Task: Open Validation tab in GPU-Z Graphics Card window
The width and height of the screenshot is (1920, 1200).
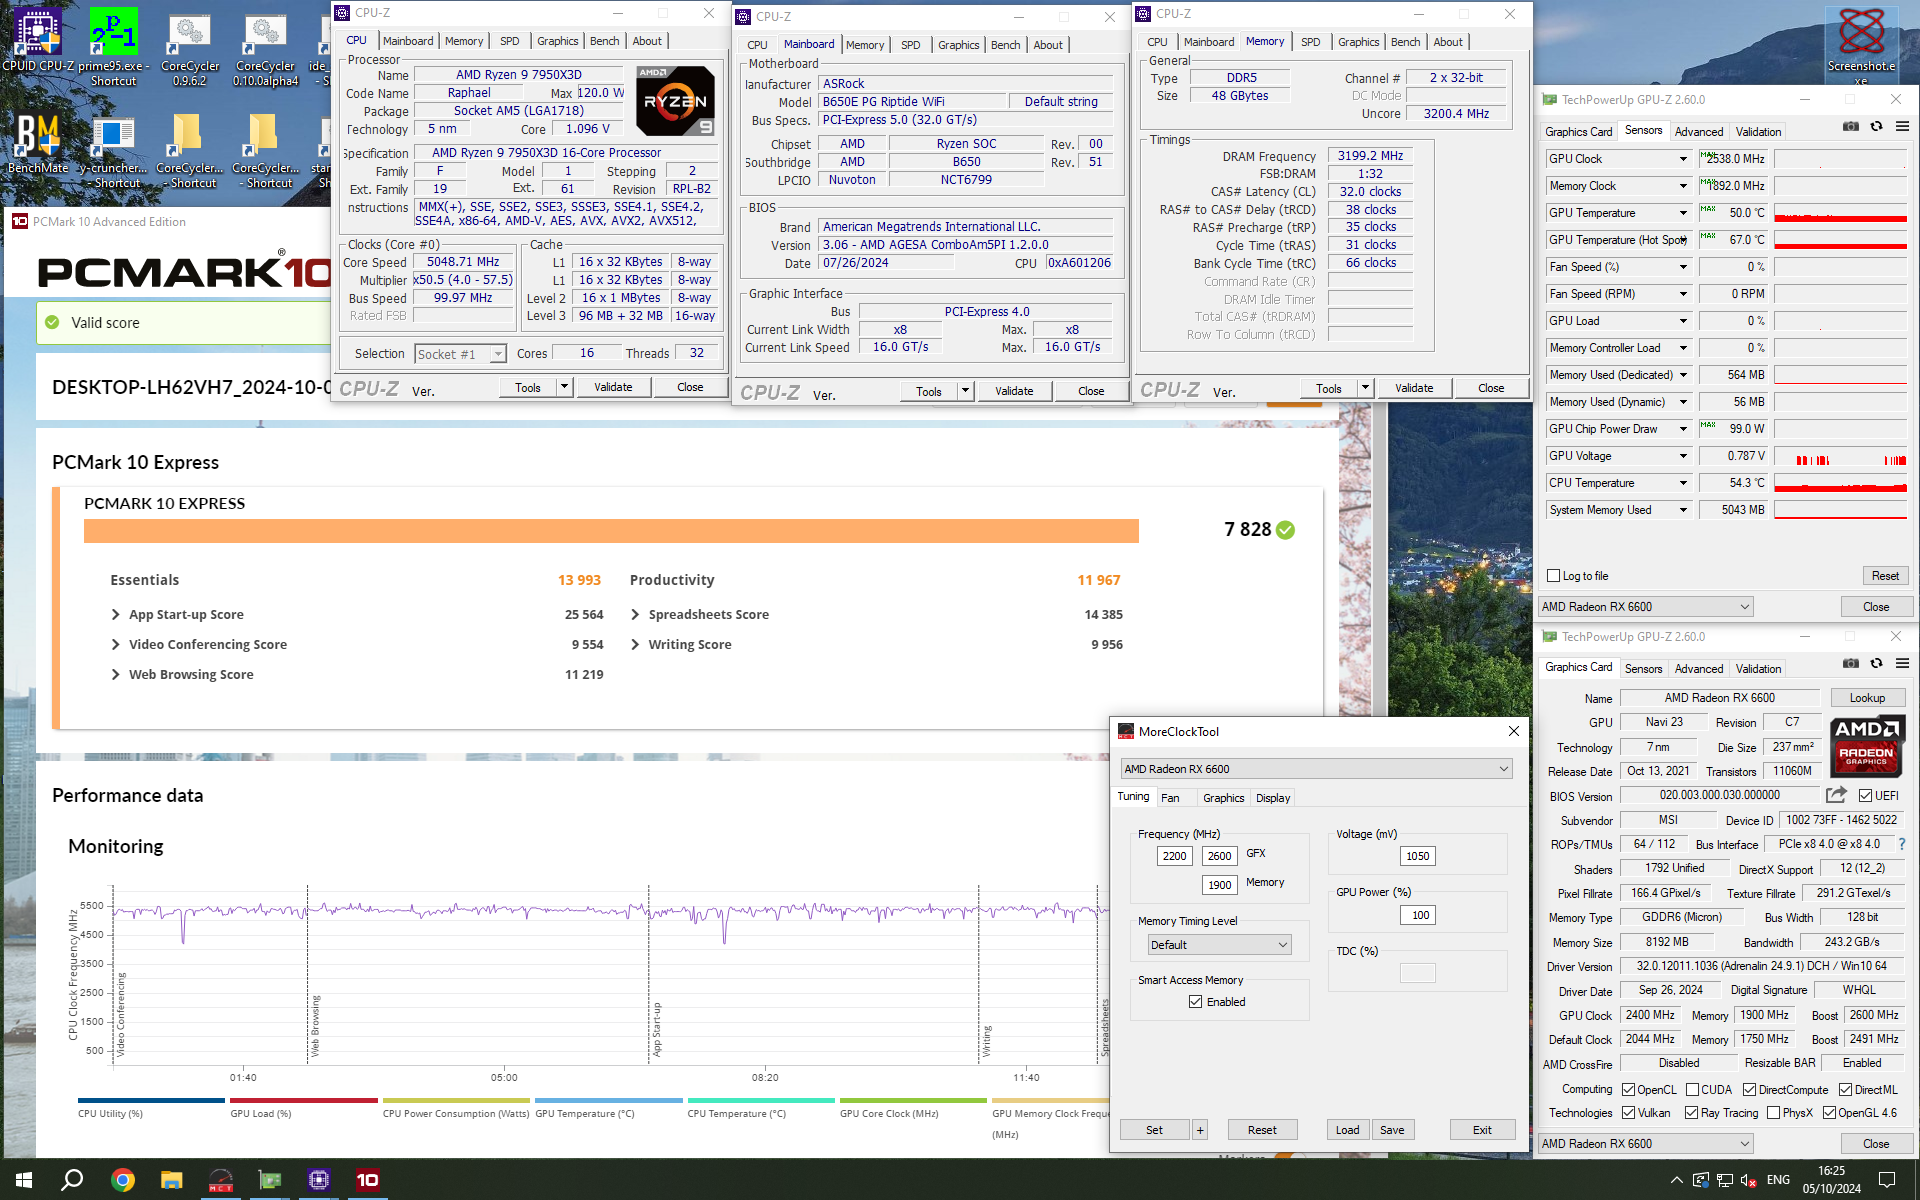Action: coord(1758,669)
